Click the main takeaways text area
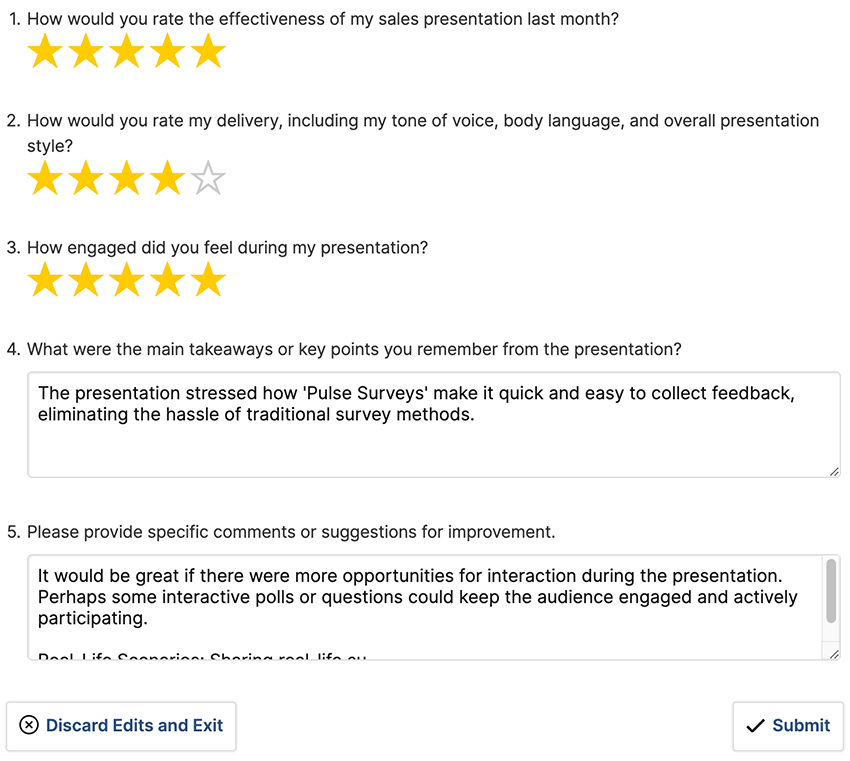 (x=434, y=424)
